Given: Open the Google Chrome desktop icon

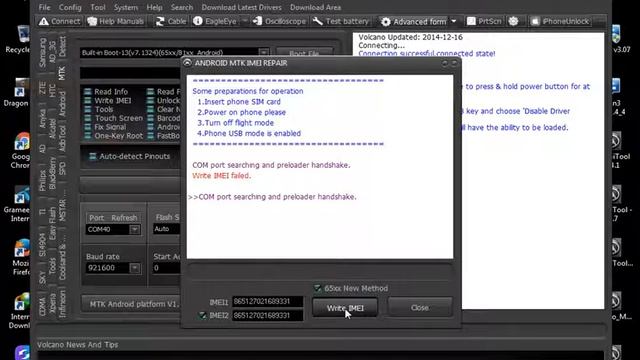Looking at the screenshot, I should click(20, 151).
